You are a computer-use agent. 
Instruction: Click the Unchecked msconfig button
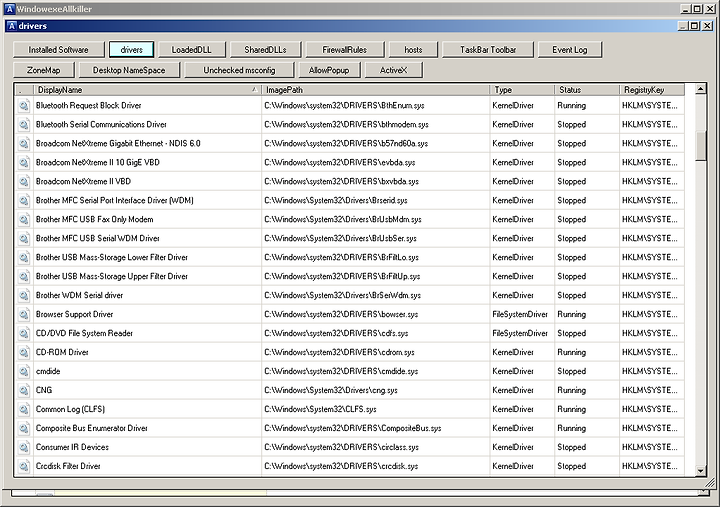[x=239, y=70]
